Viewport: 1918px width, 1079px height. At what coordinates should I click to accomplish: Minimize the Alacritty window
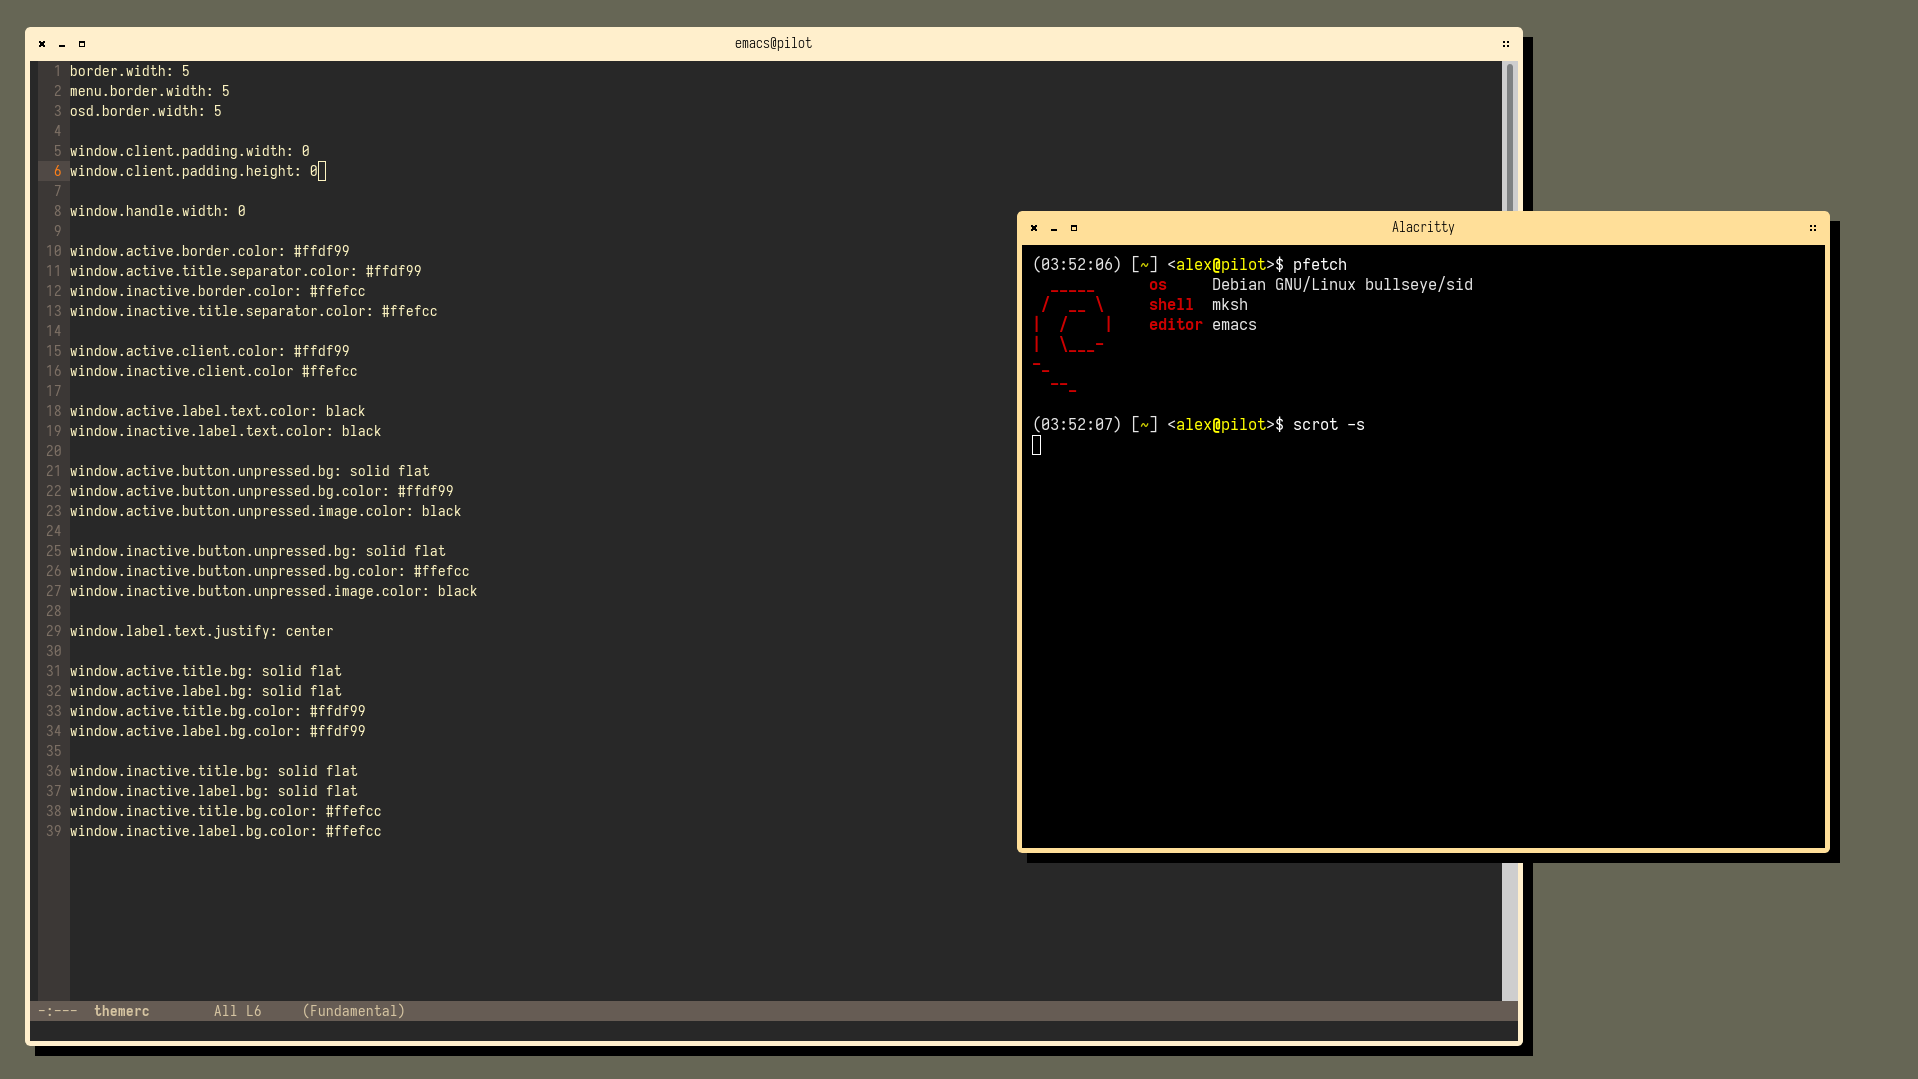point(1054,228)
